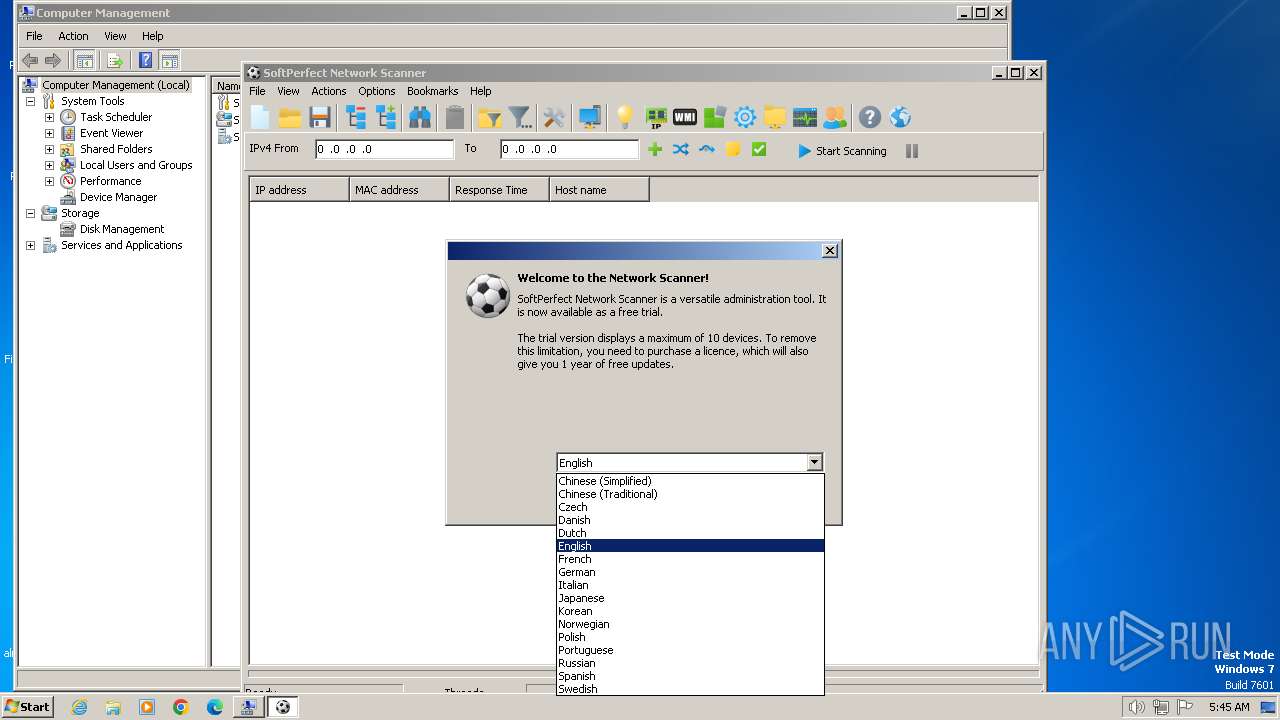Viewport: 1280px width, 720px height.
Task: Expand Event Viewer tree node
Action: click(49, 133)
